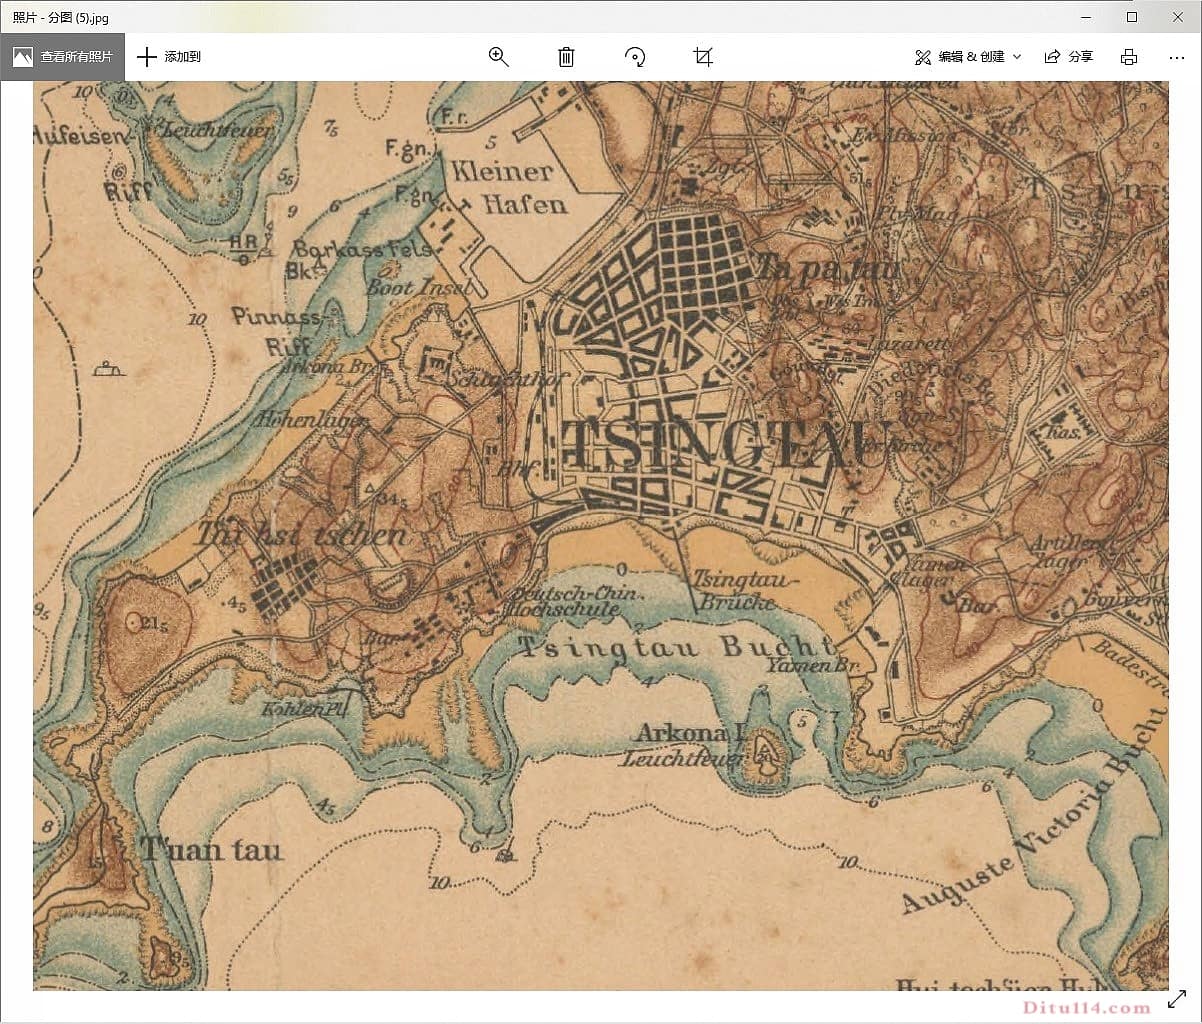Maximize the Photos window
Viewport: 1202px width, 1024px height.
[x=1132, y=17]
